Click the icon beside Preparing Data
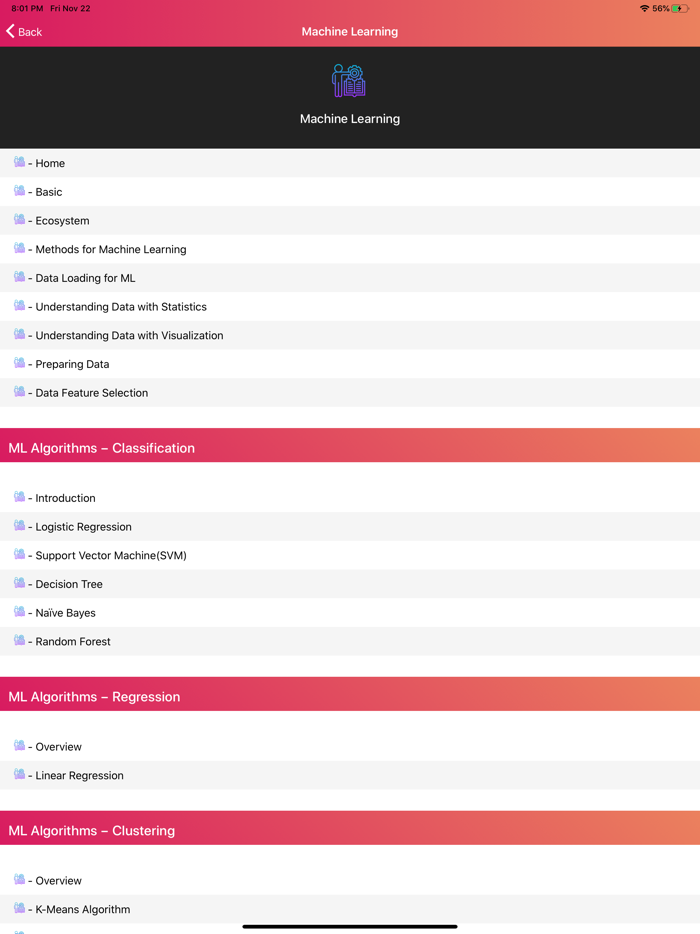This screenshot has width=700, height=934. click(x=20, y=363)
